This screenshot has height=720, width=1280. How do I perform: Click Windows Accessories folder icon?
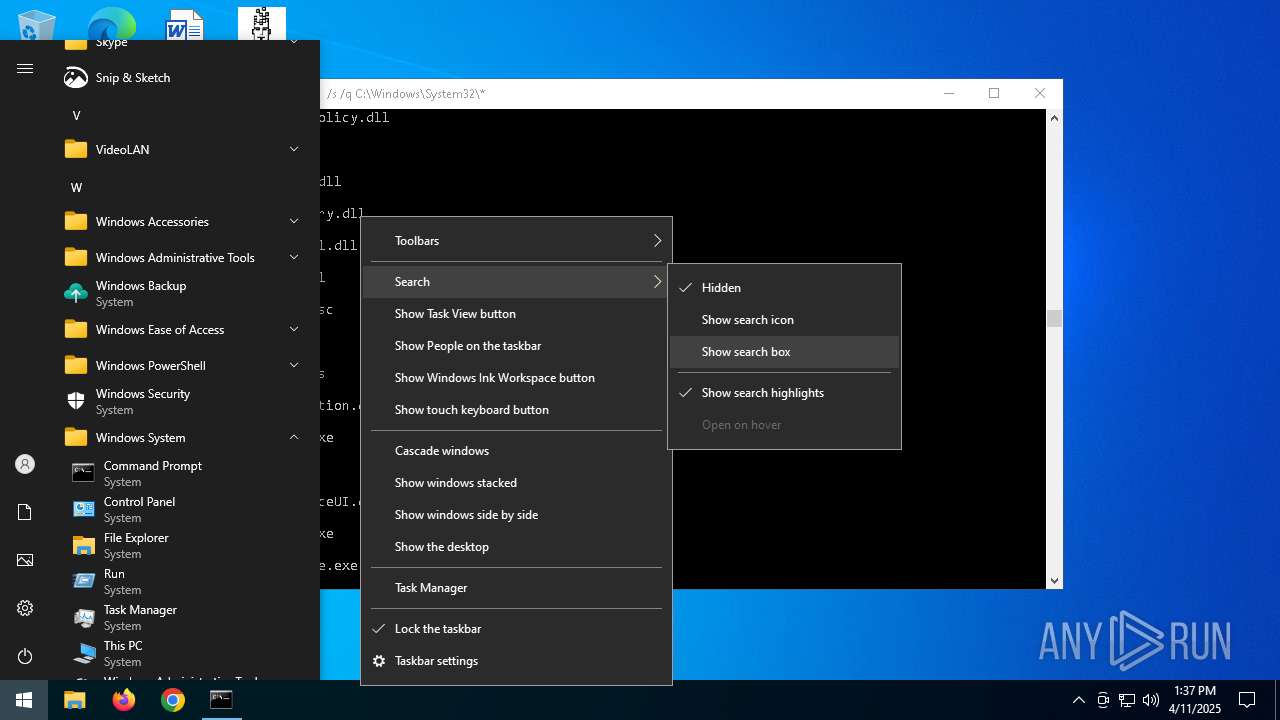click(76, 222)
